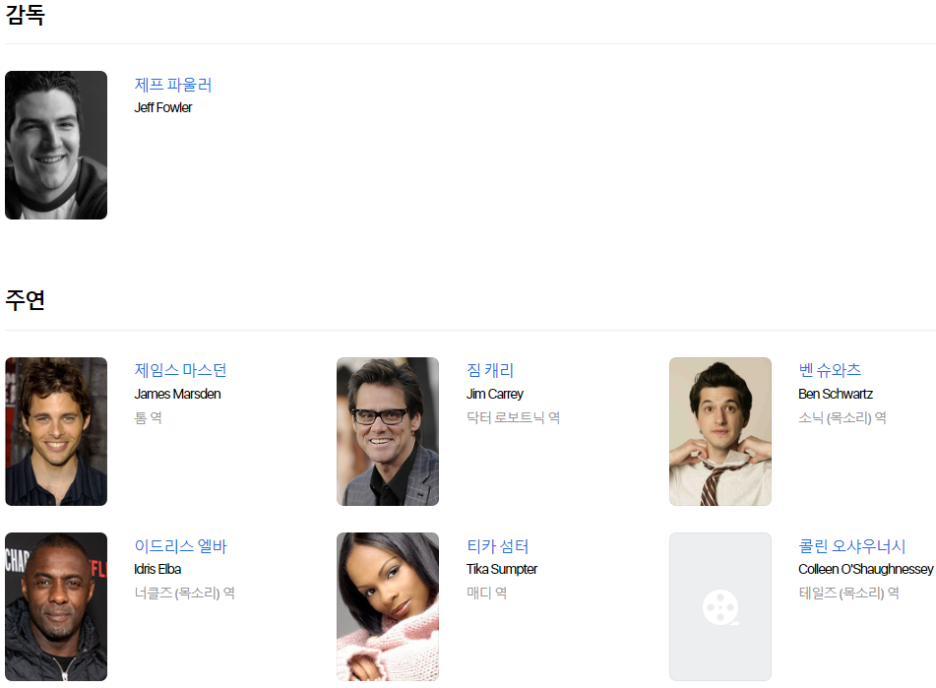The width and height of the screenshot is (936, 688).
Task: Click the role text 테일즈 (목소리) 역
Action: pyautogui.click(x=849, y=593)
